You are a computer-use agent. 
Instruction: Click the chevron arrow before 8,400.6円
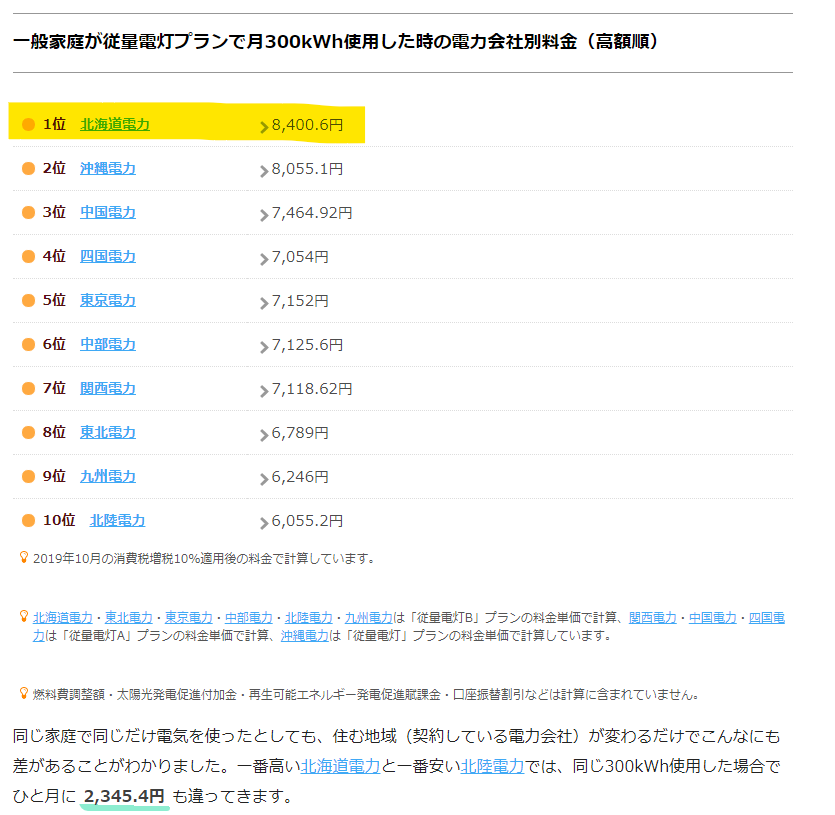click(264, 127)
